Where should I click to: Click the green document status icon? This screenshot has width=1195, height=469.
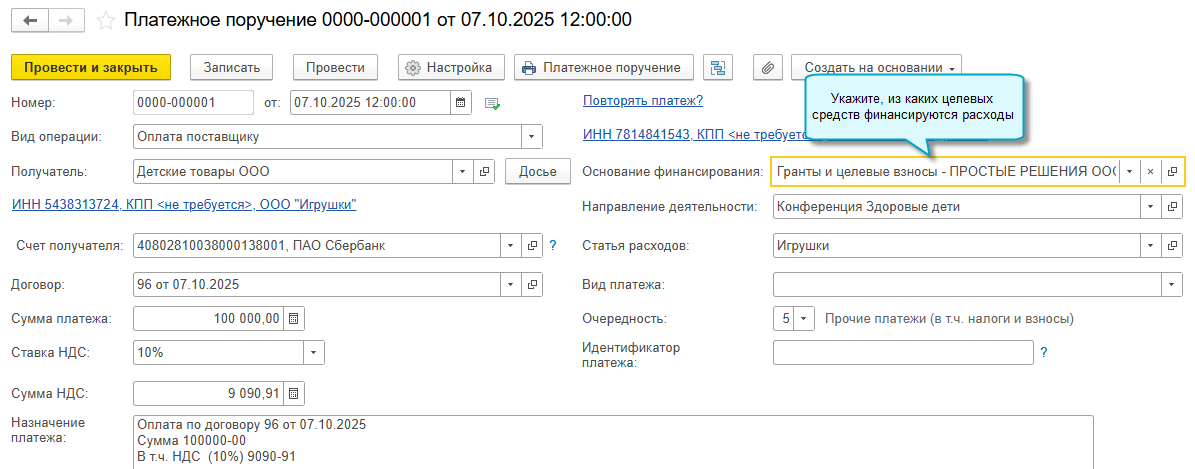491,102
